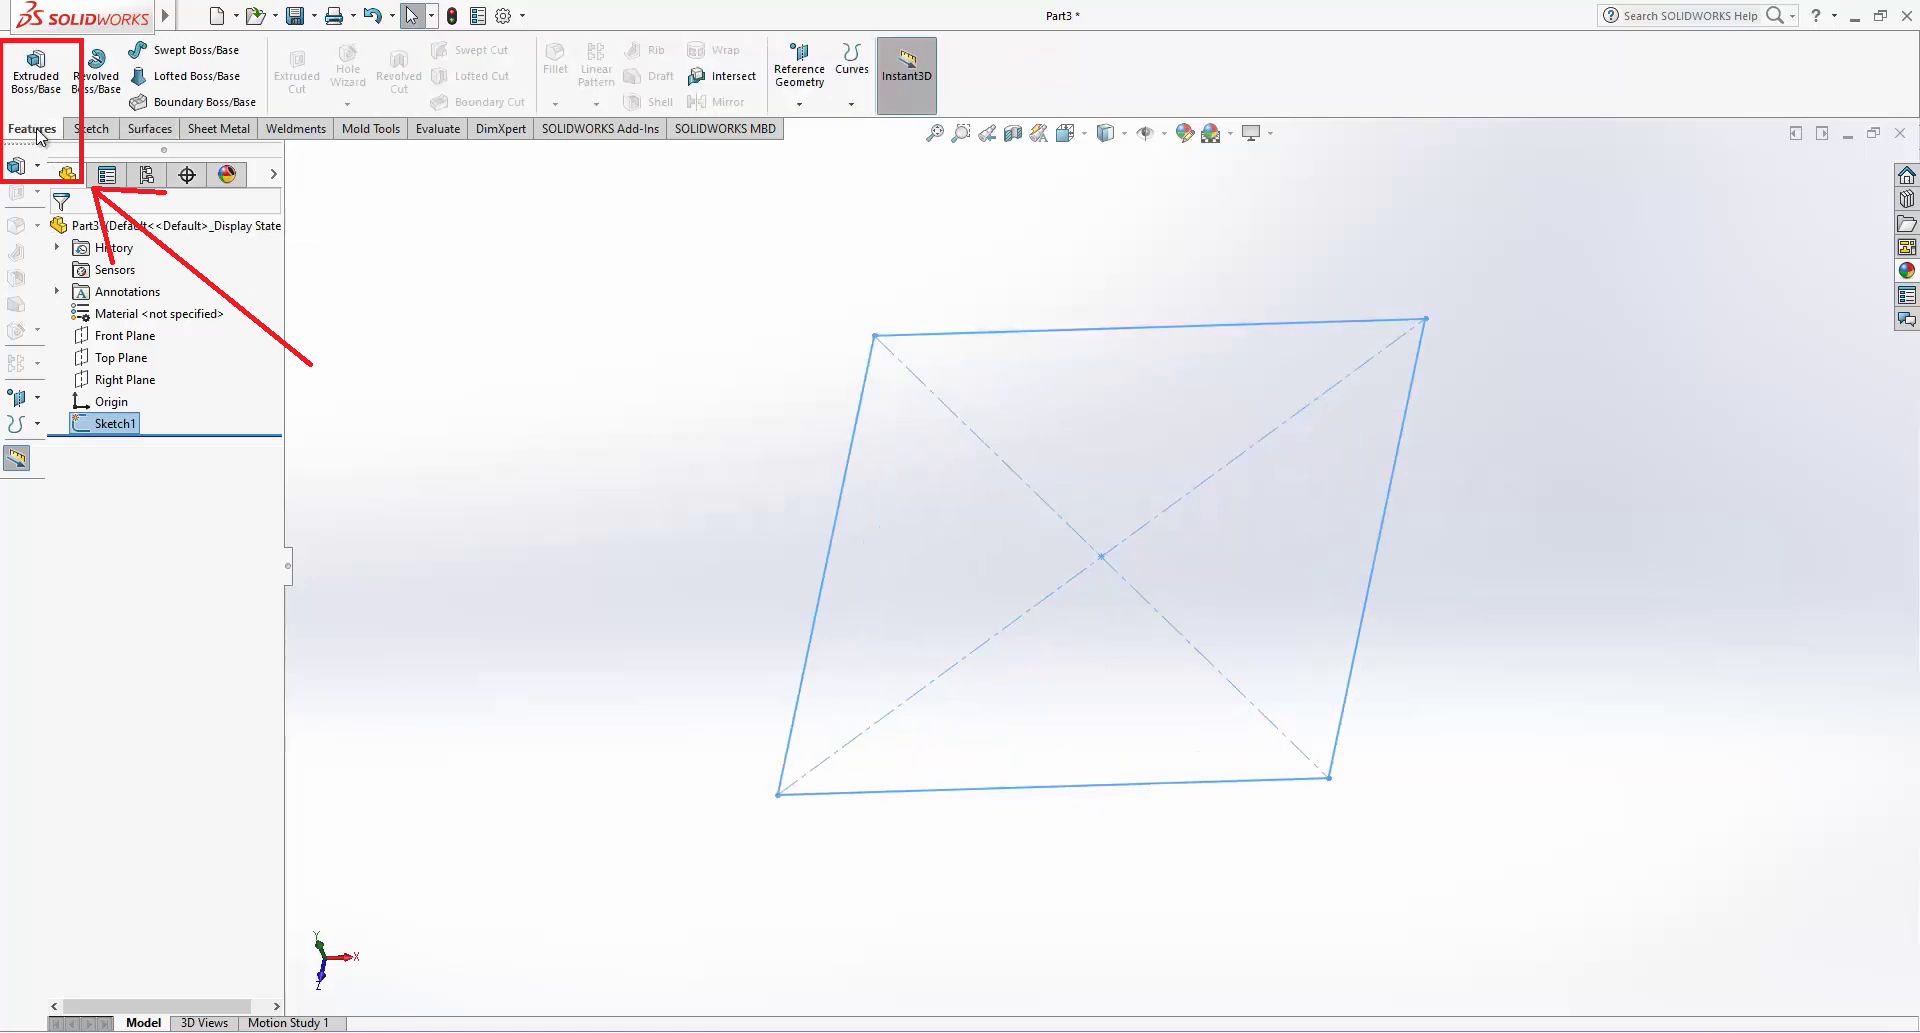Click the Extruded Boss/Base tool
This screenshot has height=1033, width=1920.
(36, 70)
